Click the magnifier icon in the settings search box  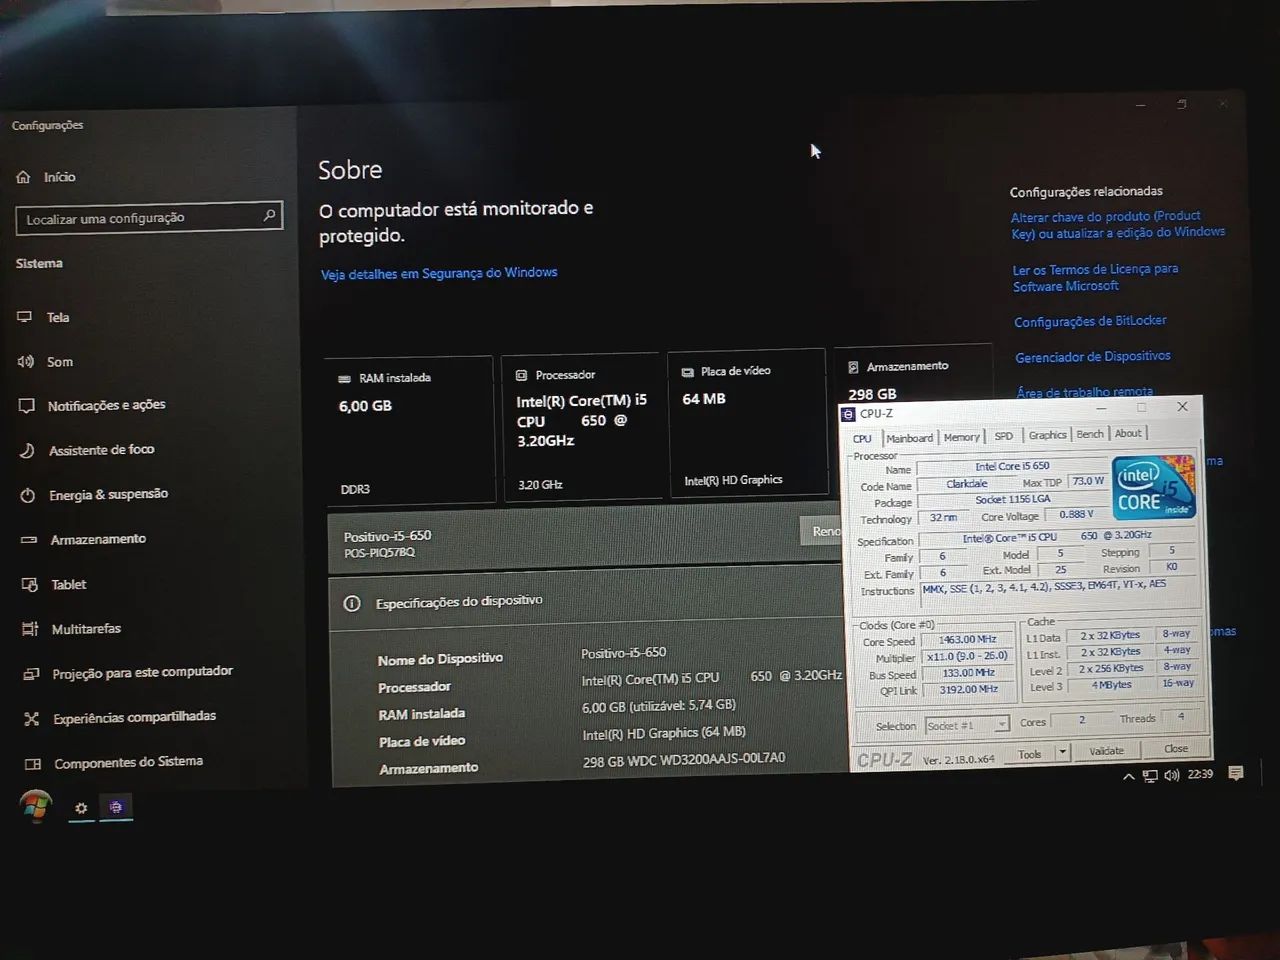tap(269, 215)
